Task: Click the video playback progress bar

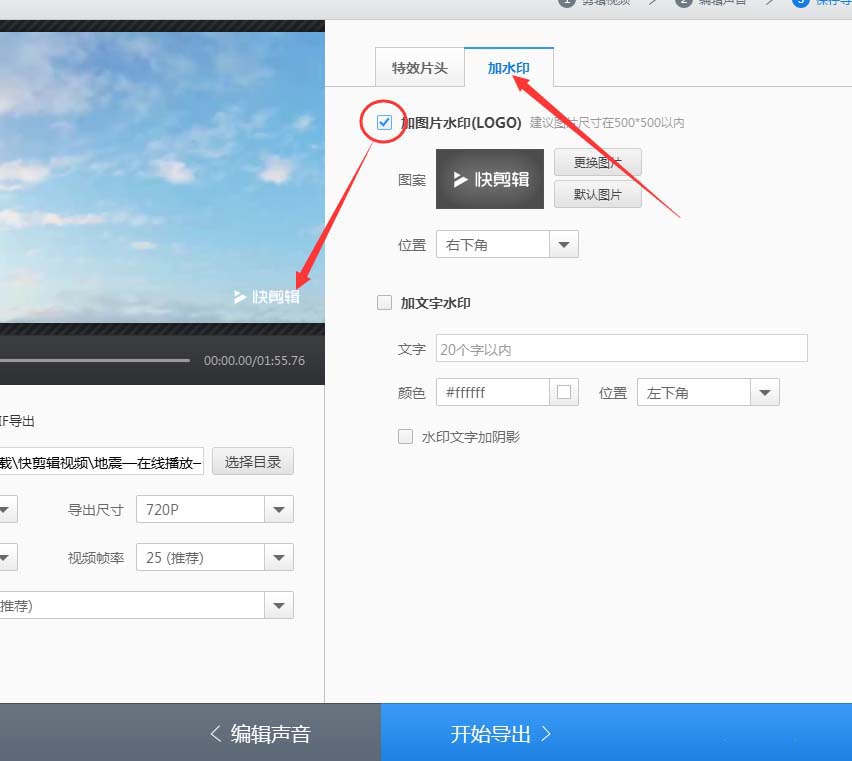Action: 95,360
